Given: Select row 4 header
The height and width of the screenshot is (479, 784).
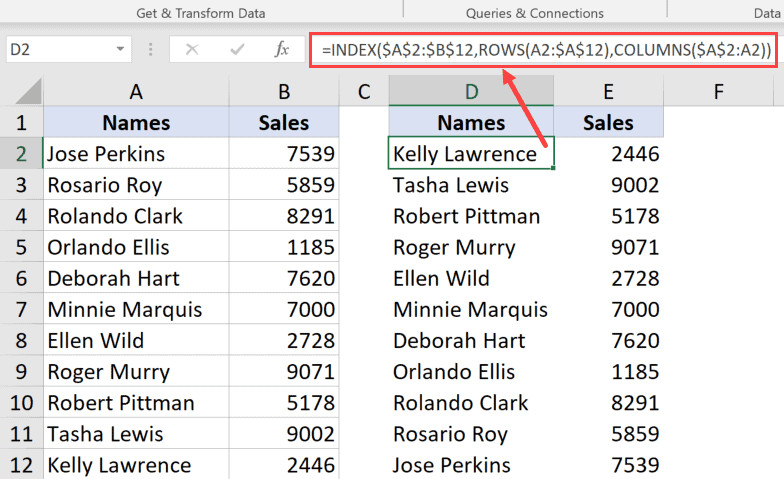Looking at the screenshot, I should click(22, 216).
